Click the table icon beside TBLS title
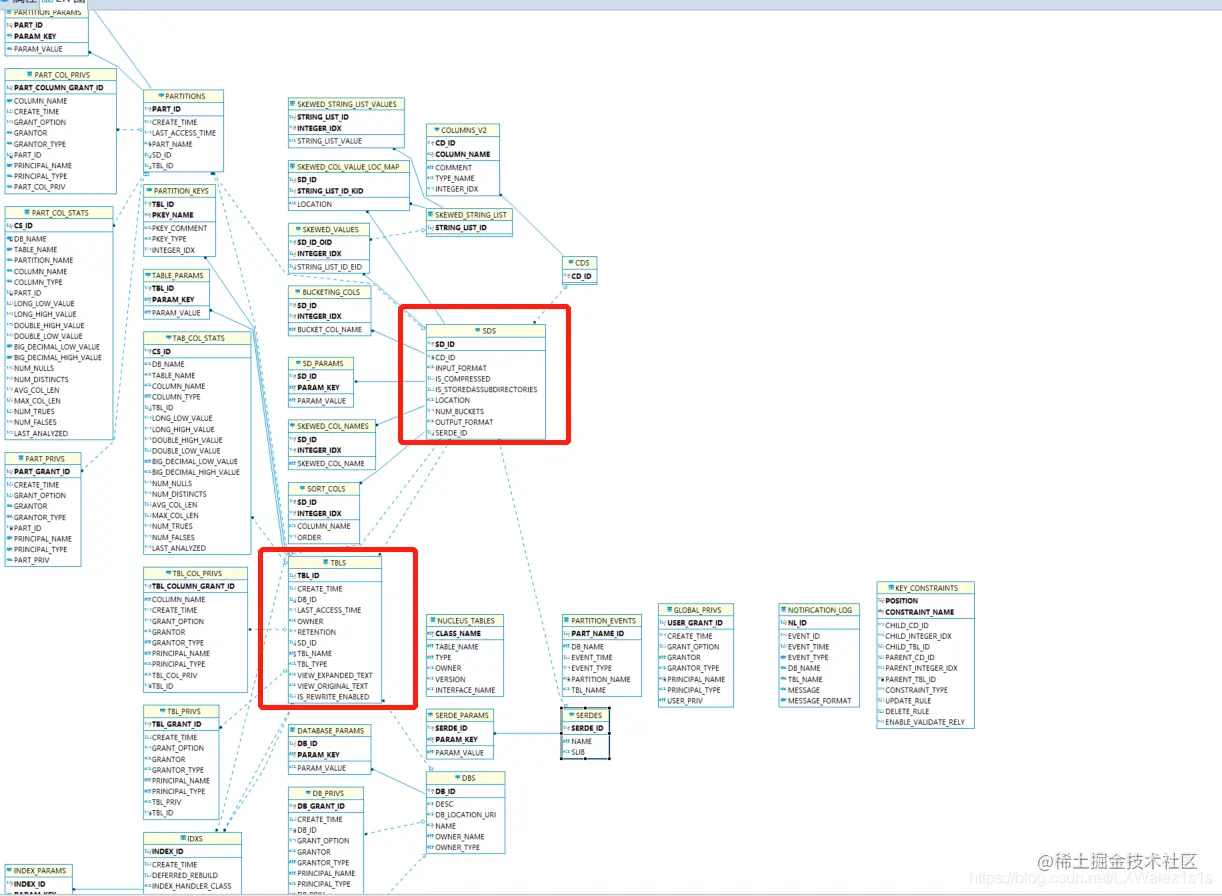This screenshot has height=896, width=1222. [325, 563]
